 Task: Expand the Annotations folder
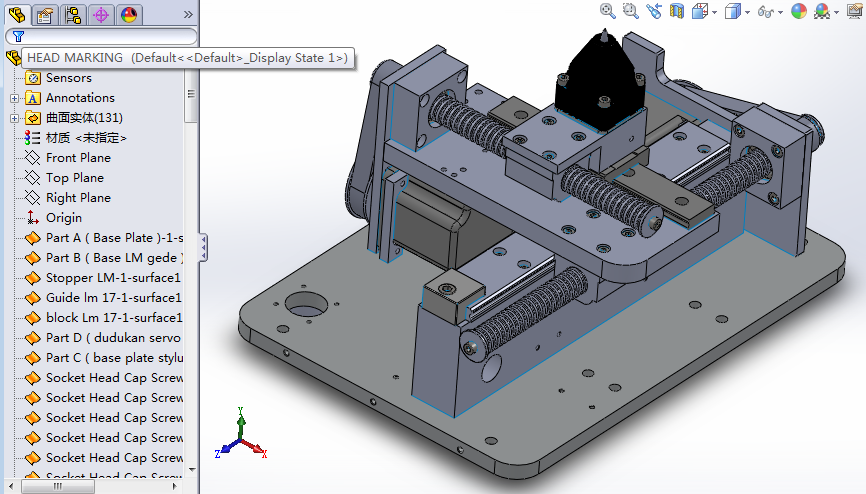(14, 98)
